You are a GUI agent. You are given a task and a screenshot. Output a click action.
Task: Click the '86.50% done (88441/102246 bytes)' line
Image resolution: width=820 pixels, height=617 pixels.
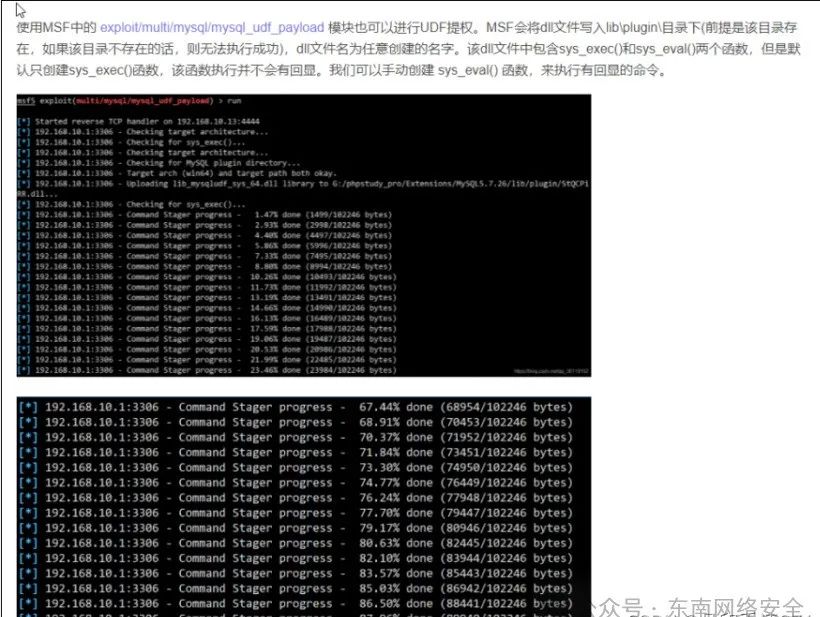(295, 603)
